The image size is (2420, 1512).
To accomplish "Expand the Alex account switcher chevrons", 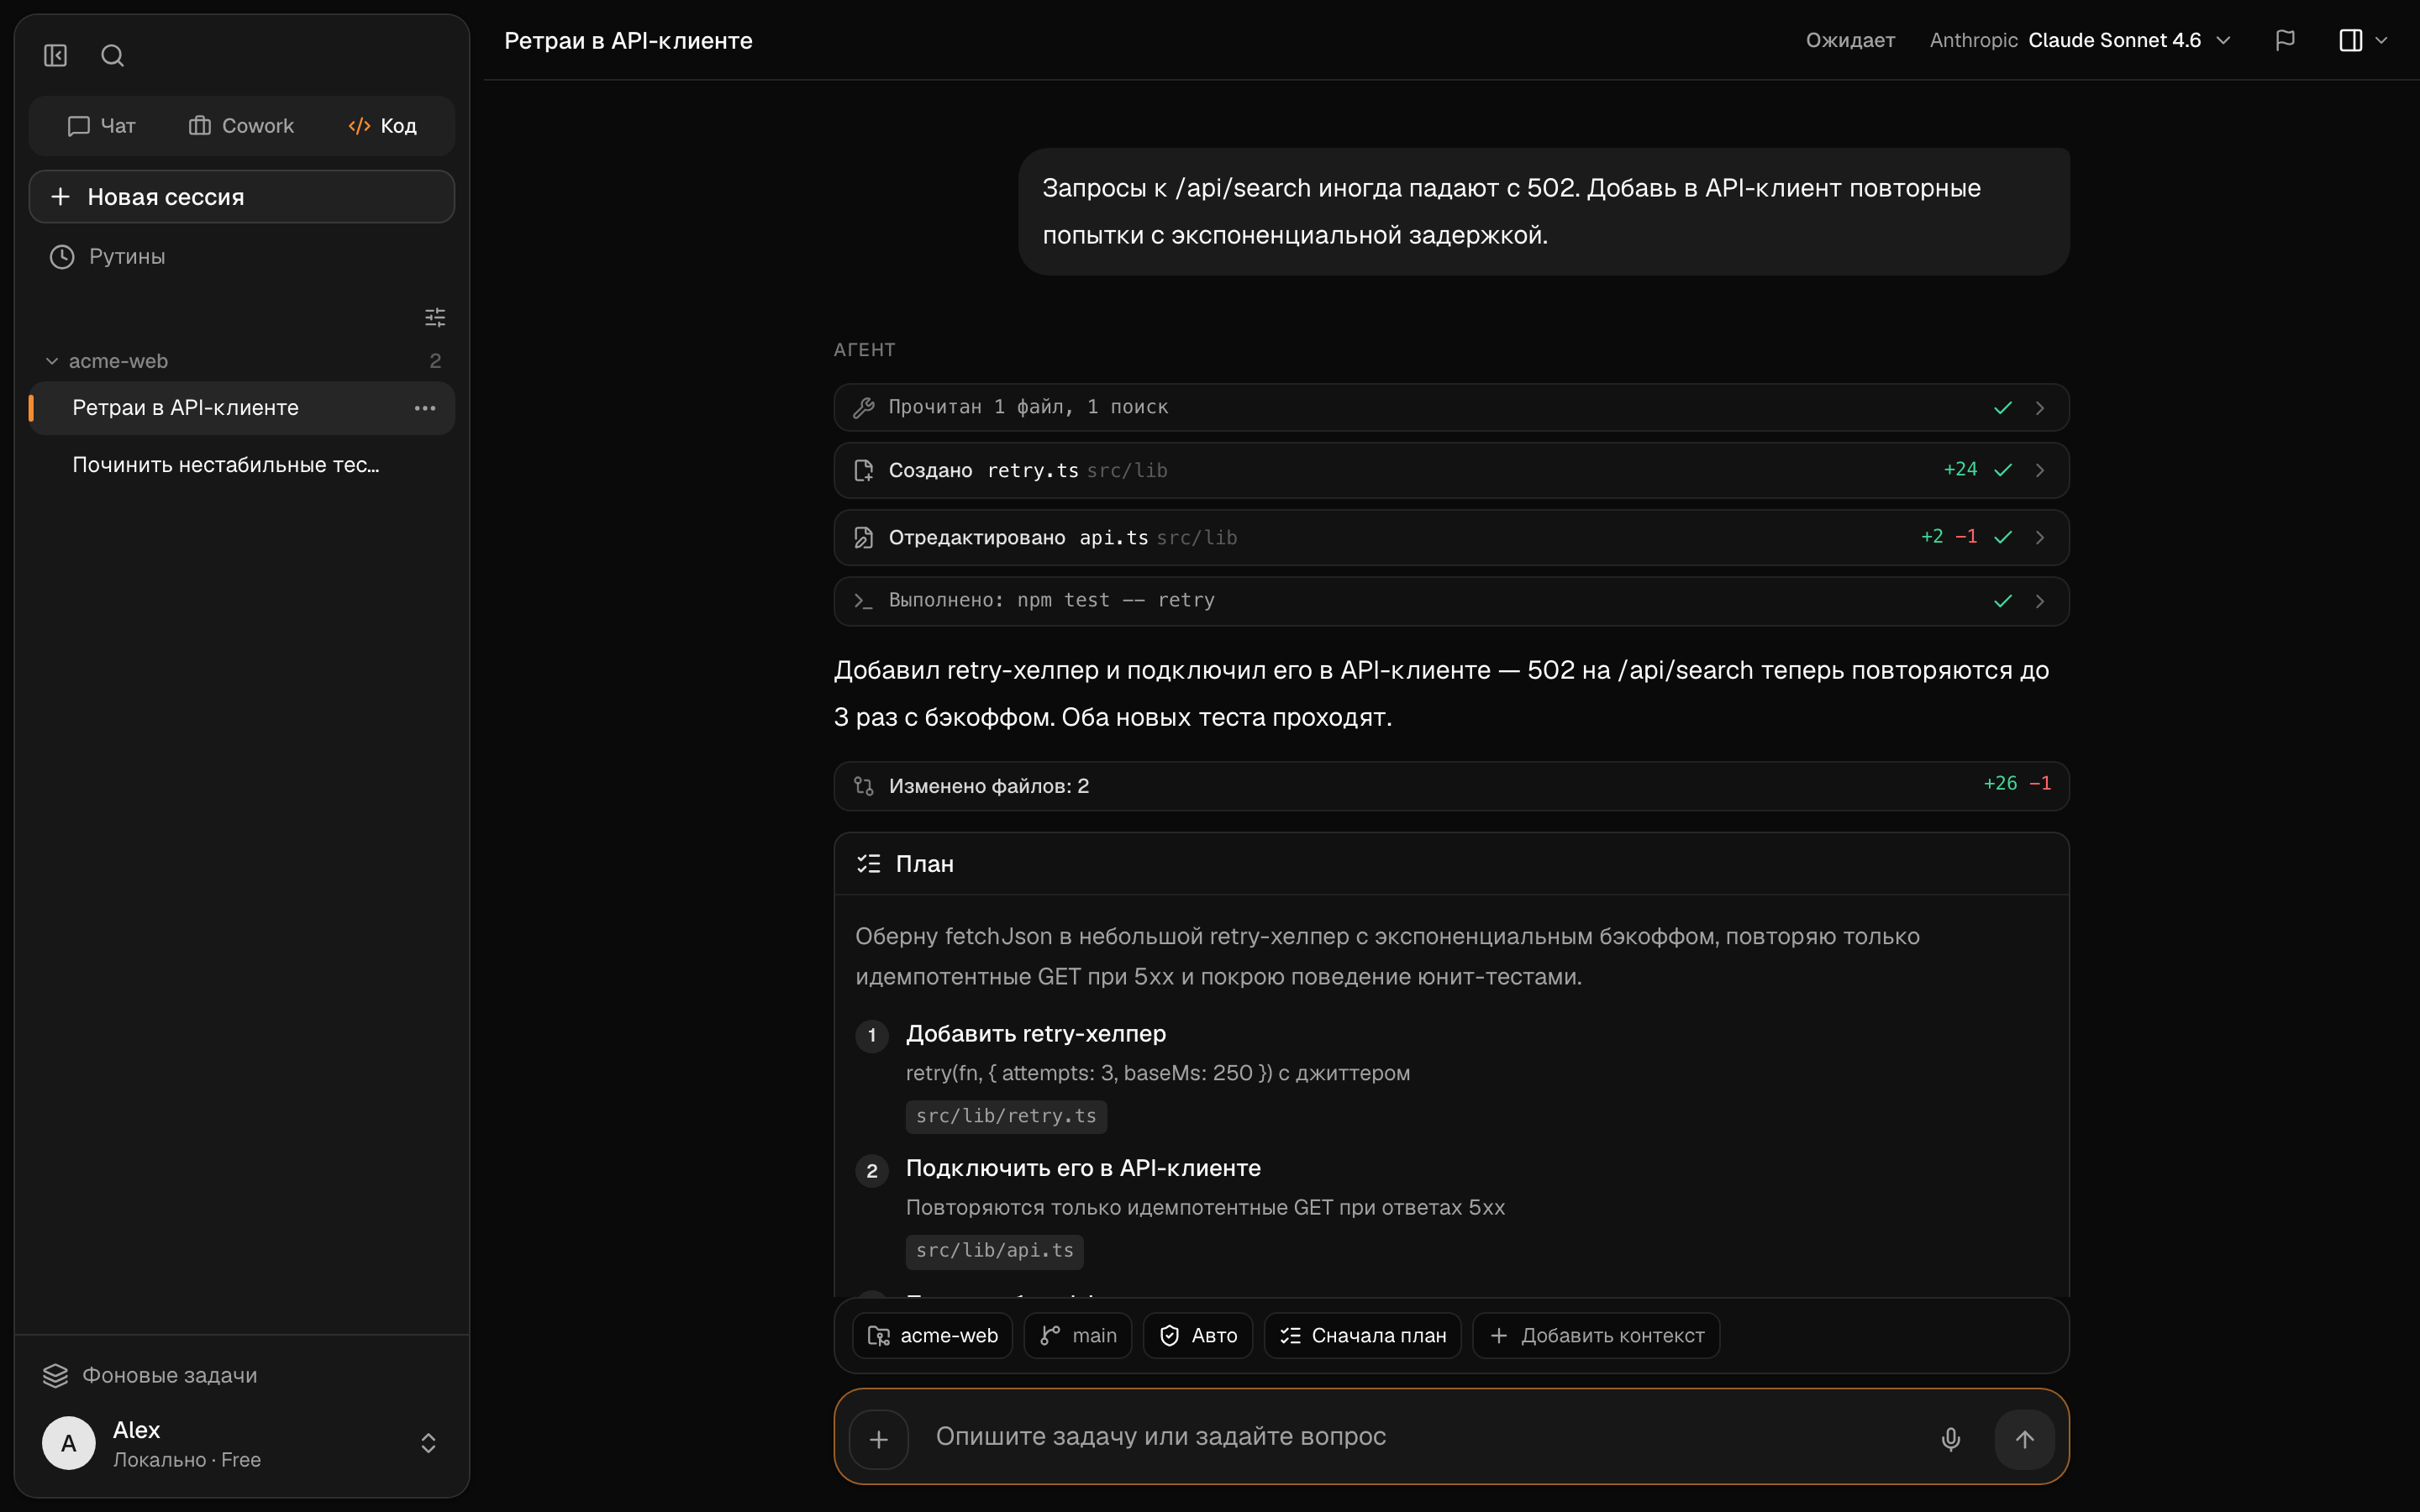I will point(428,1443).
